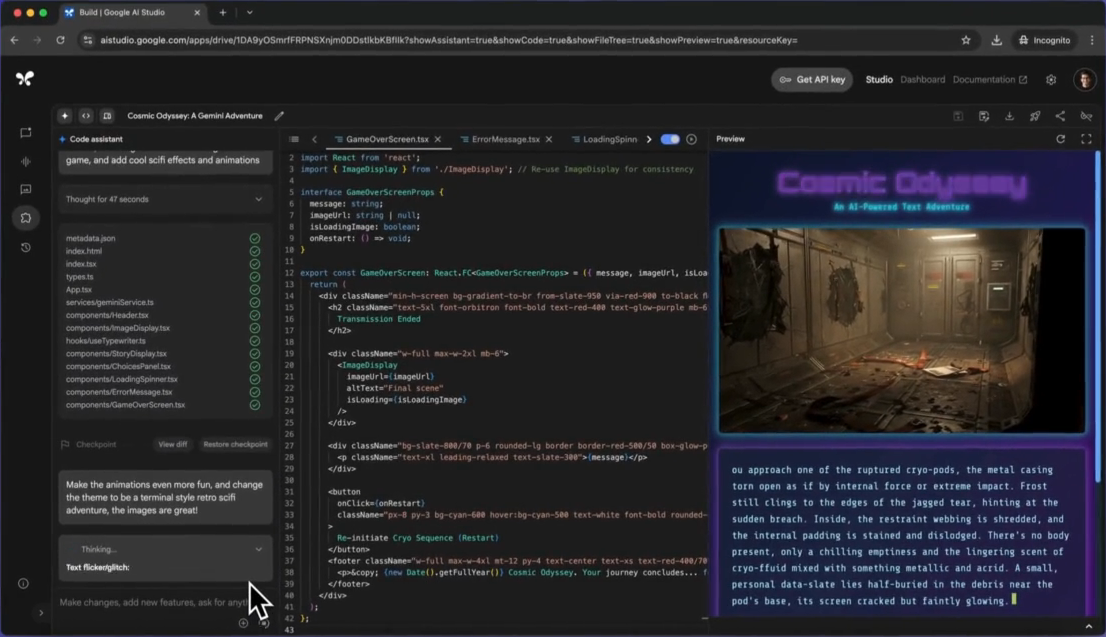Click green check next to metadata.json
Screen dimensions: 1106x637
[x=255, y=238]
